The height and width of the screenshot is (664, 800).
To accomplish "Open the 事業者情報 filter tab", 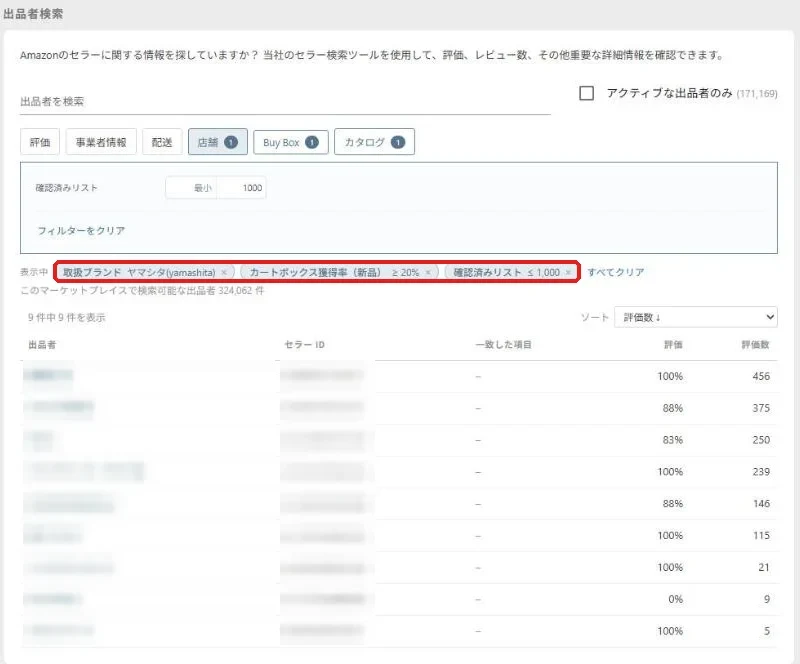I will (x=101, y=142).
